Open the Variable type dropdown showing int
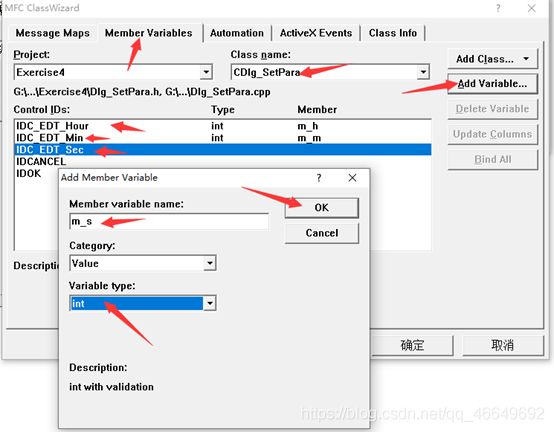 [143, 303]
